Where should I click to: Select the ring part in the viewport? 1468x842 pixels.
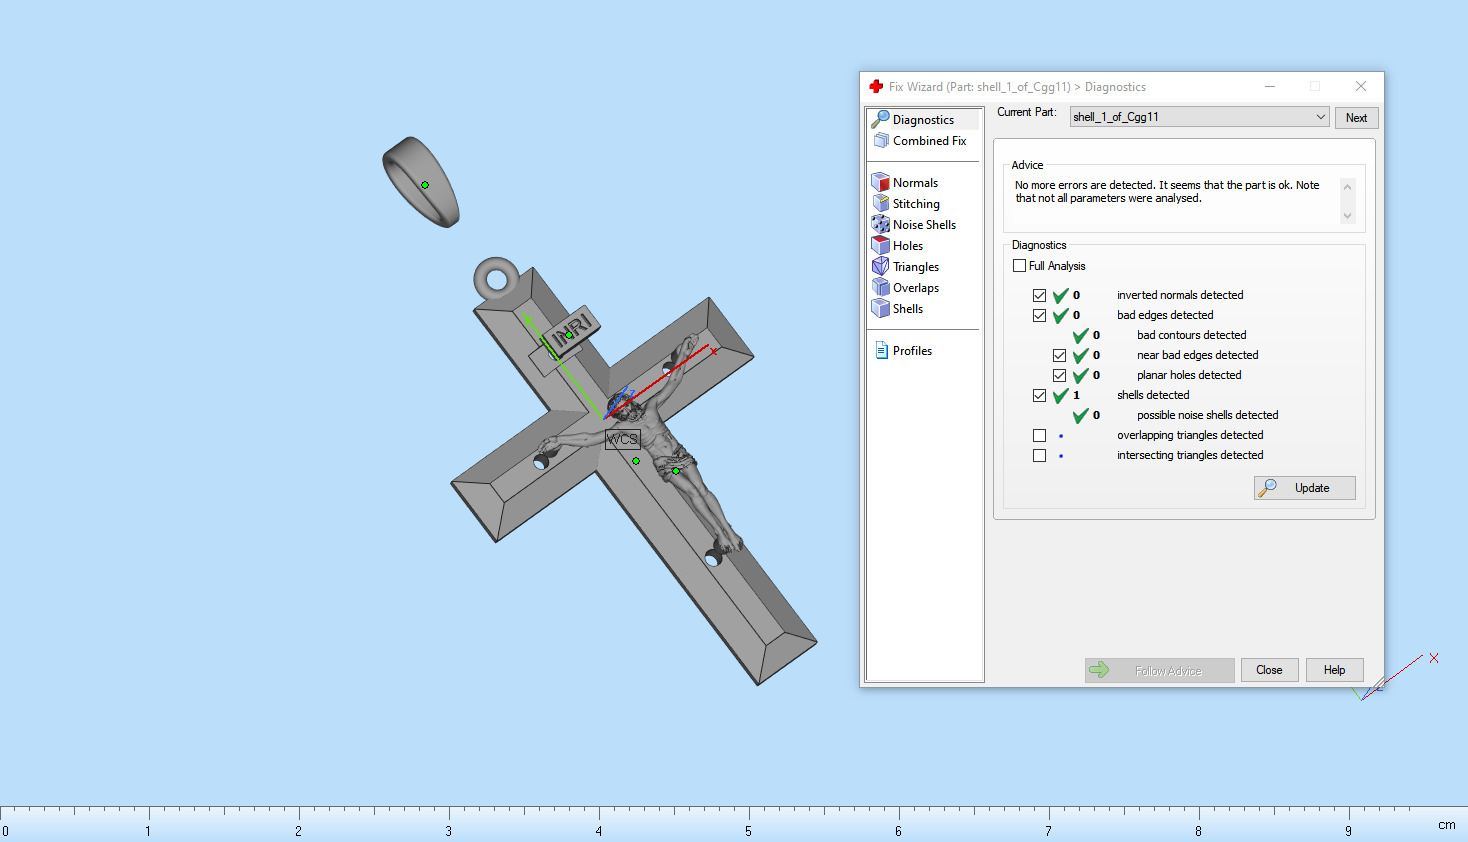coord(421,181)
